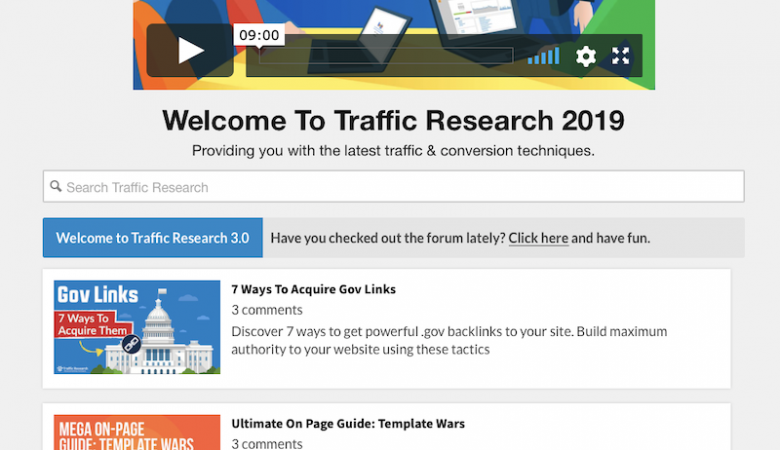
Task: View 3 comments on Gov Links article
Action: 267,310
